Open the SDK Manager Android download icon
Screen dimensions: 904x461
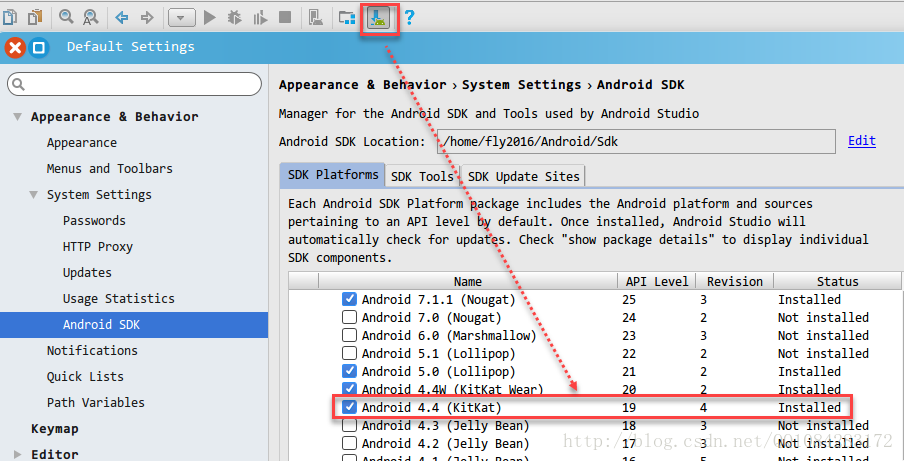tap(379, 19)
